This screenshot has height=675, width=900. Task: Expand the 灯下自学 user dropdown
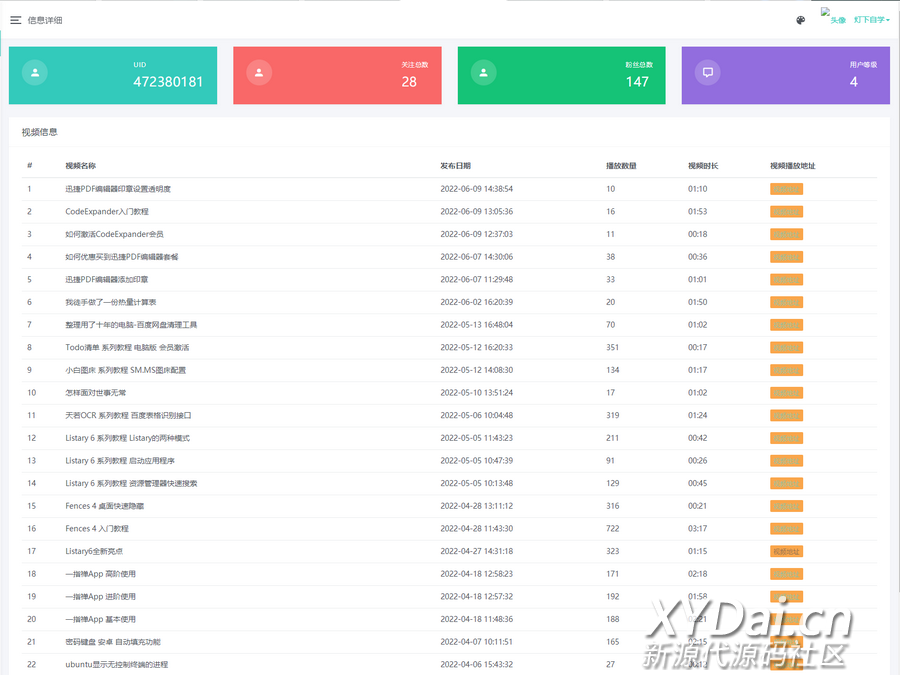871,20
